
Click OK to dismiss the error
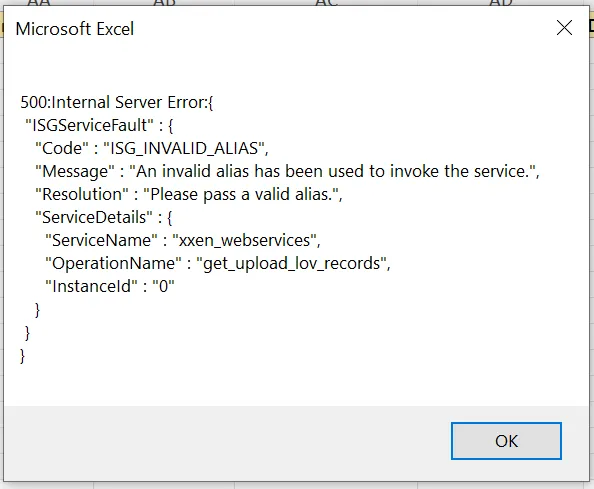(x=506, y=441)
